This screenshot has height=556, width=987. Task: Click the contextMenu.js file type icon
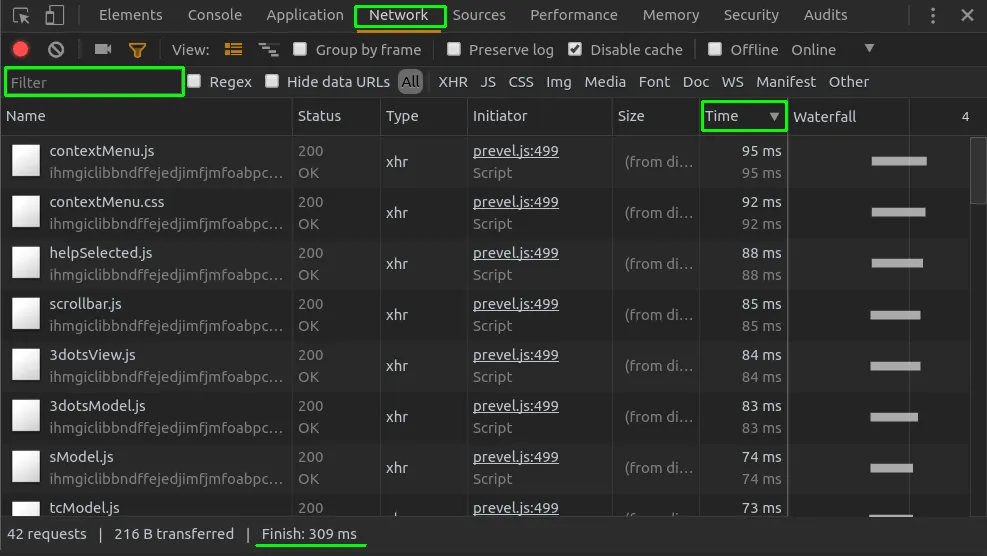click(26, 161)
